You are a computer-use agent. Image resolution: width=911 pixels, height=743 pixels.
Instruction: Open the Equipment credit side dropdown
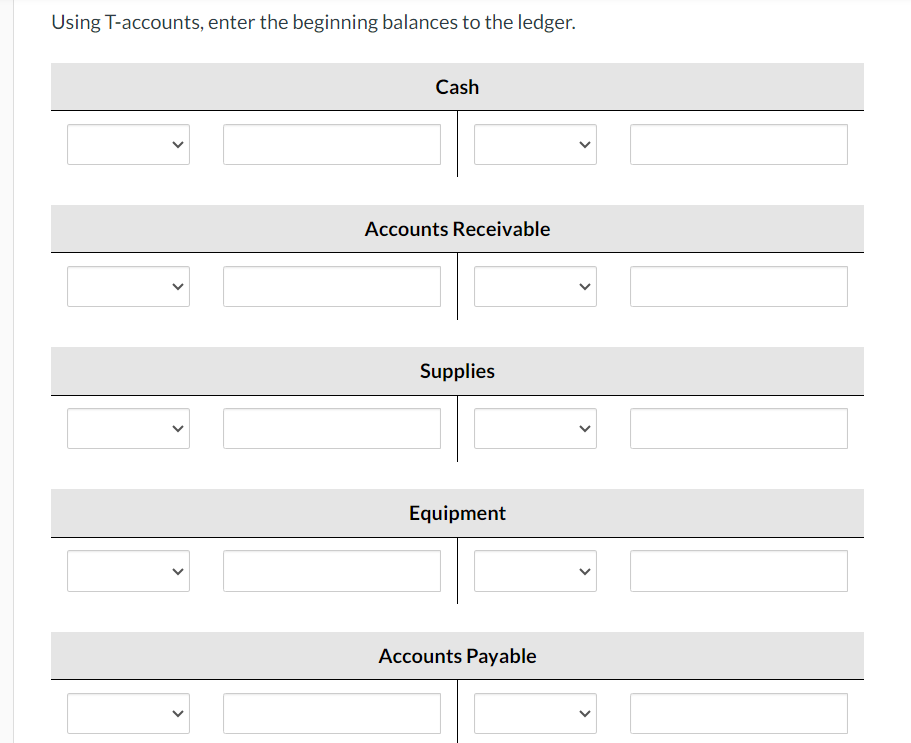[x=534, y=571]
